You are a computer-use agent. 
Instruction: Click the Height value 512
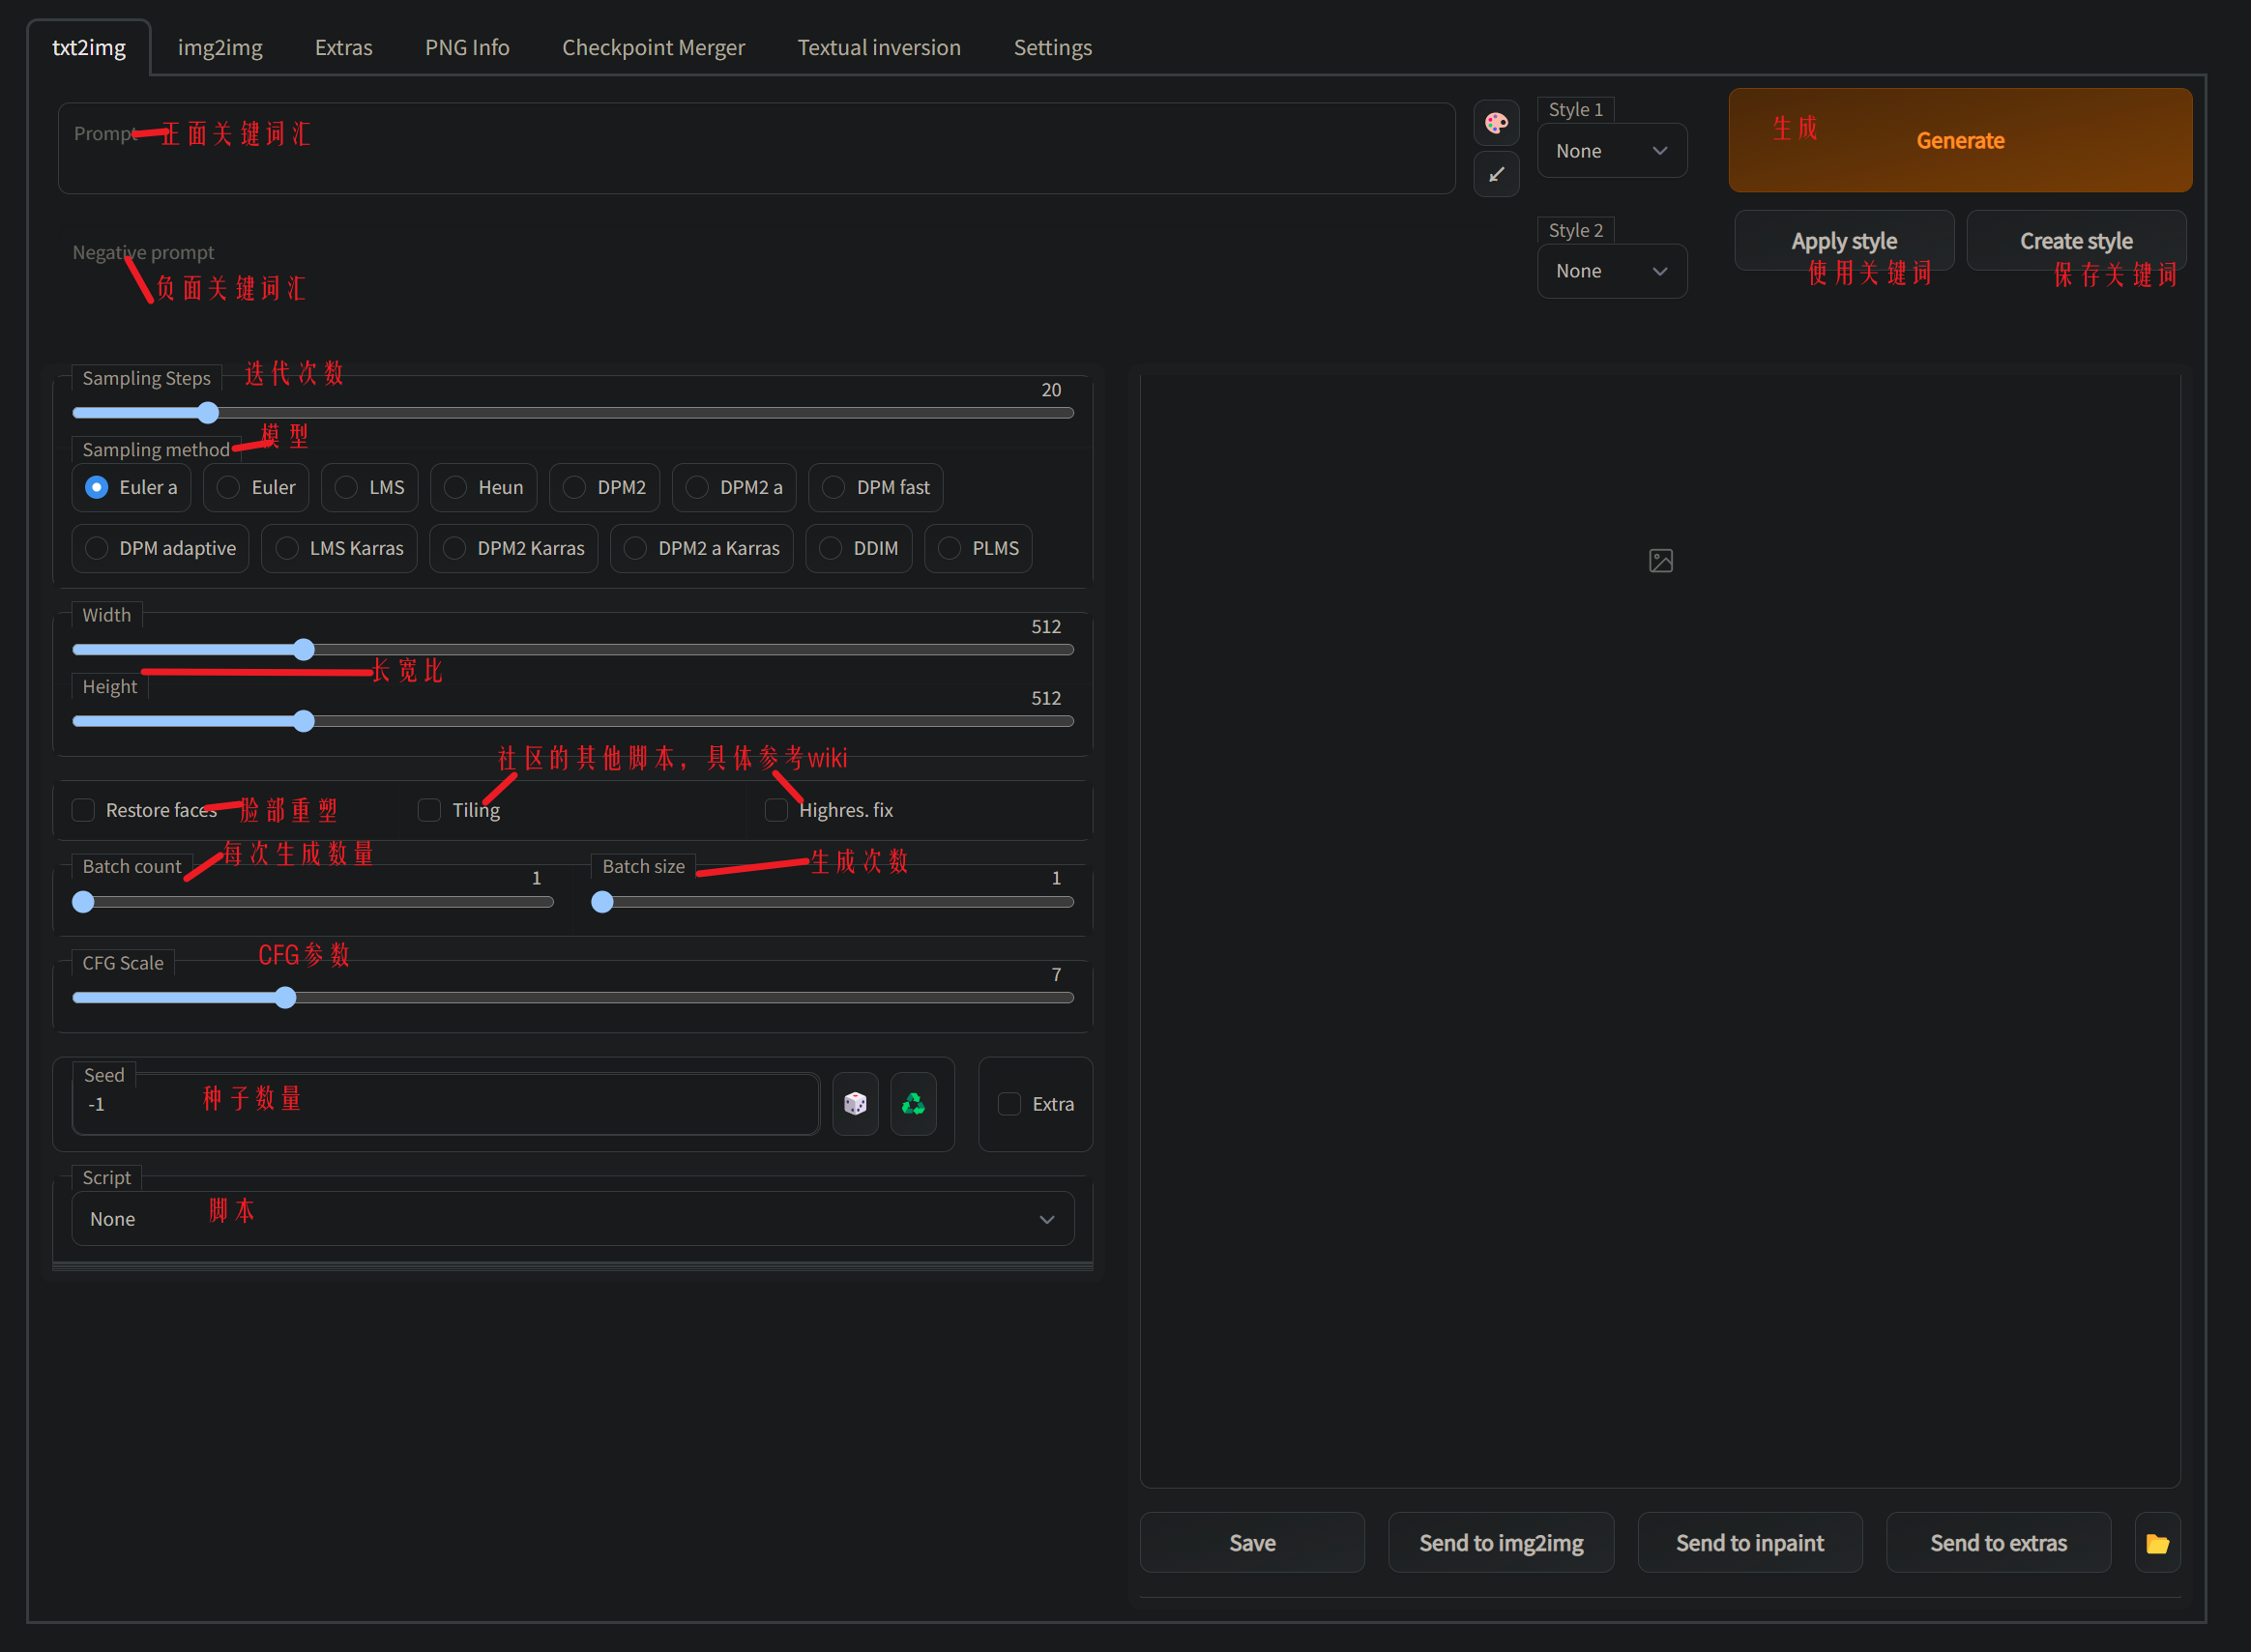[1046, 698]
